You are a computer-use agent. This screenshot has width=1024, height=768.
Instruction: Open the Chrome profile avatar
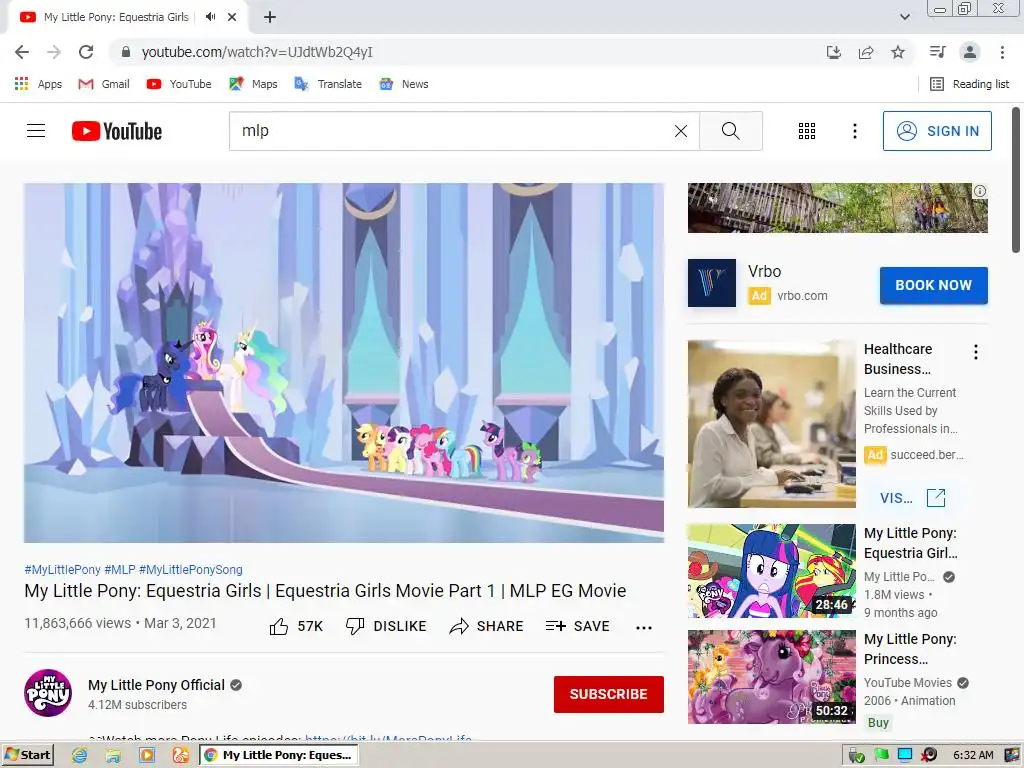[970, 52]
